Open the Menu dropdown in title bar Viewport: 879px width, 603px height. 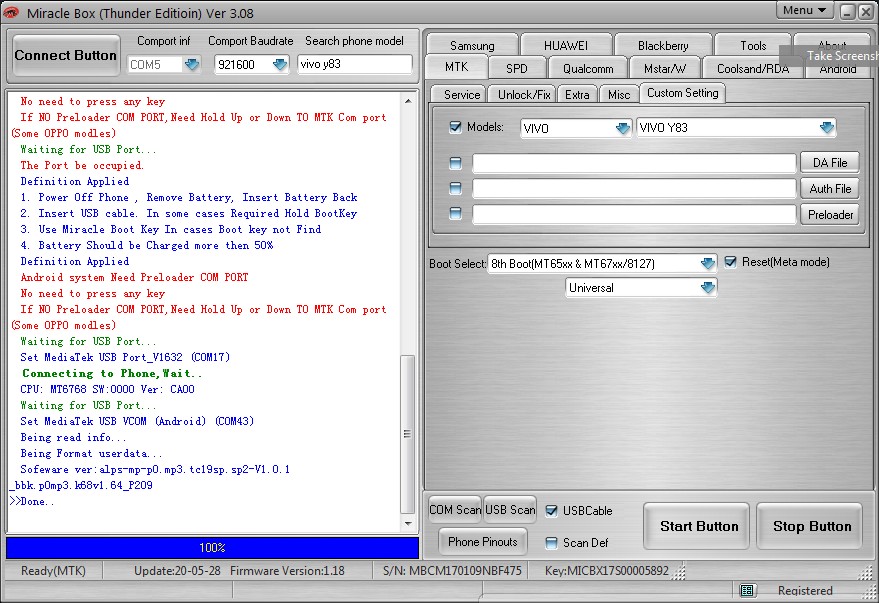(804, 10)
